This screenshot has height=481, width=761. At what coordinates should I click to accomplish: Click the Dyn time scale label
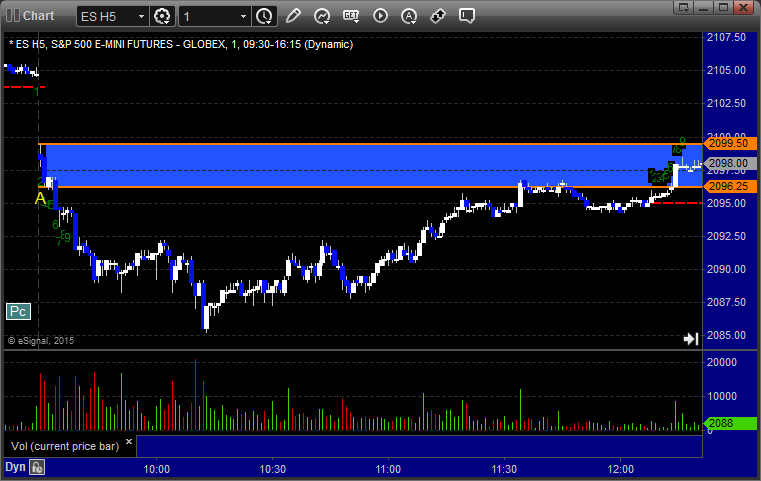point(15,467)
